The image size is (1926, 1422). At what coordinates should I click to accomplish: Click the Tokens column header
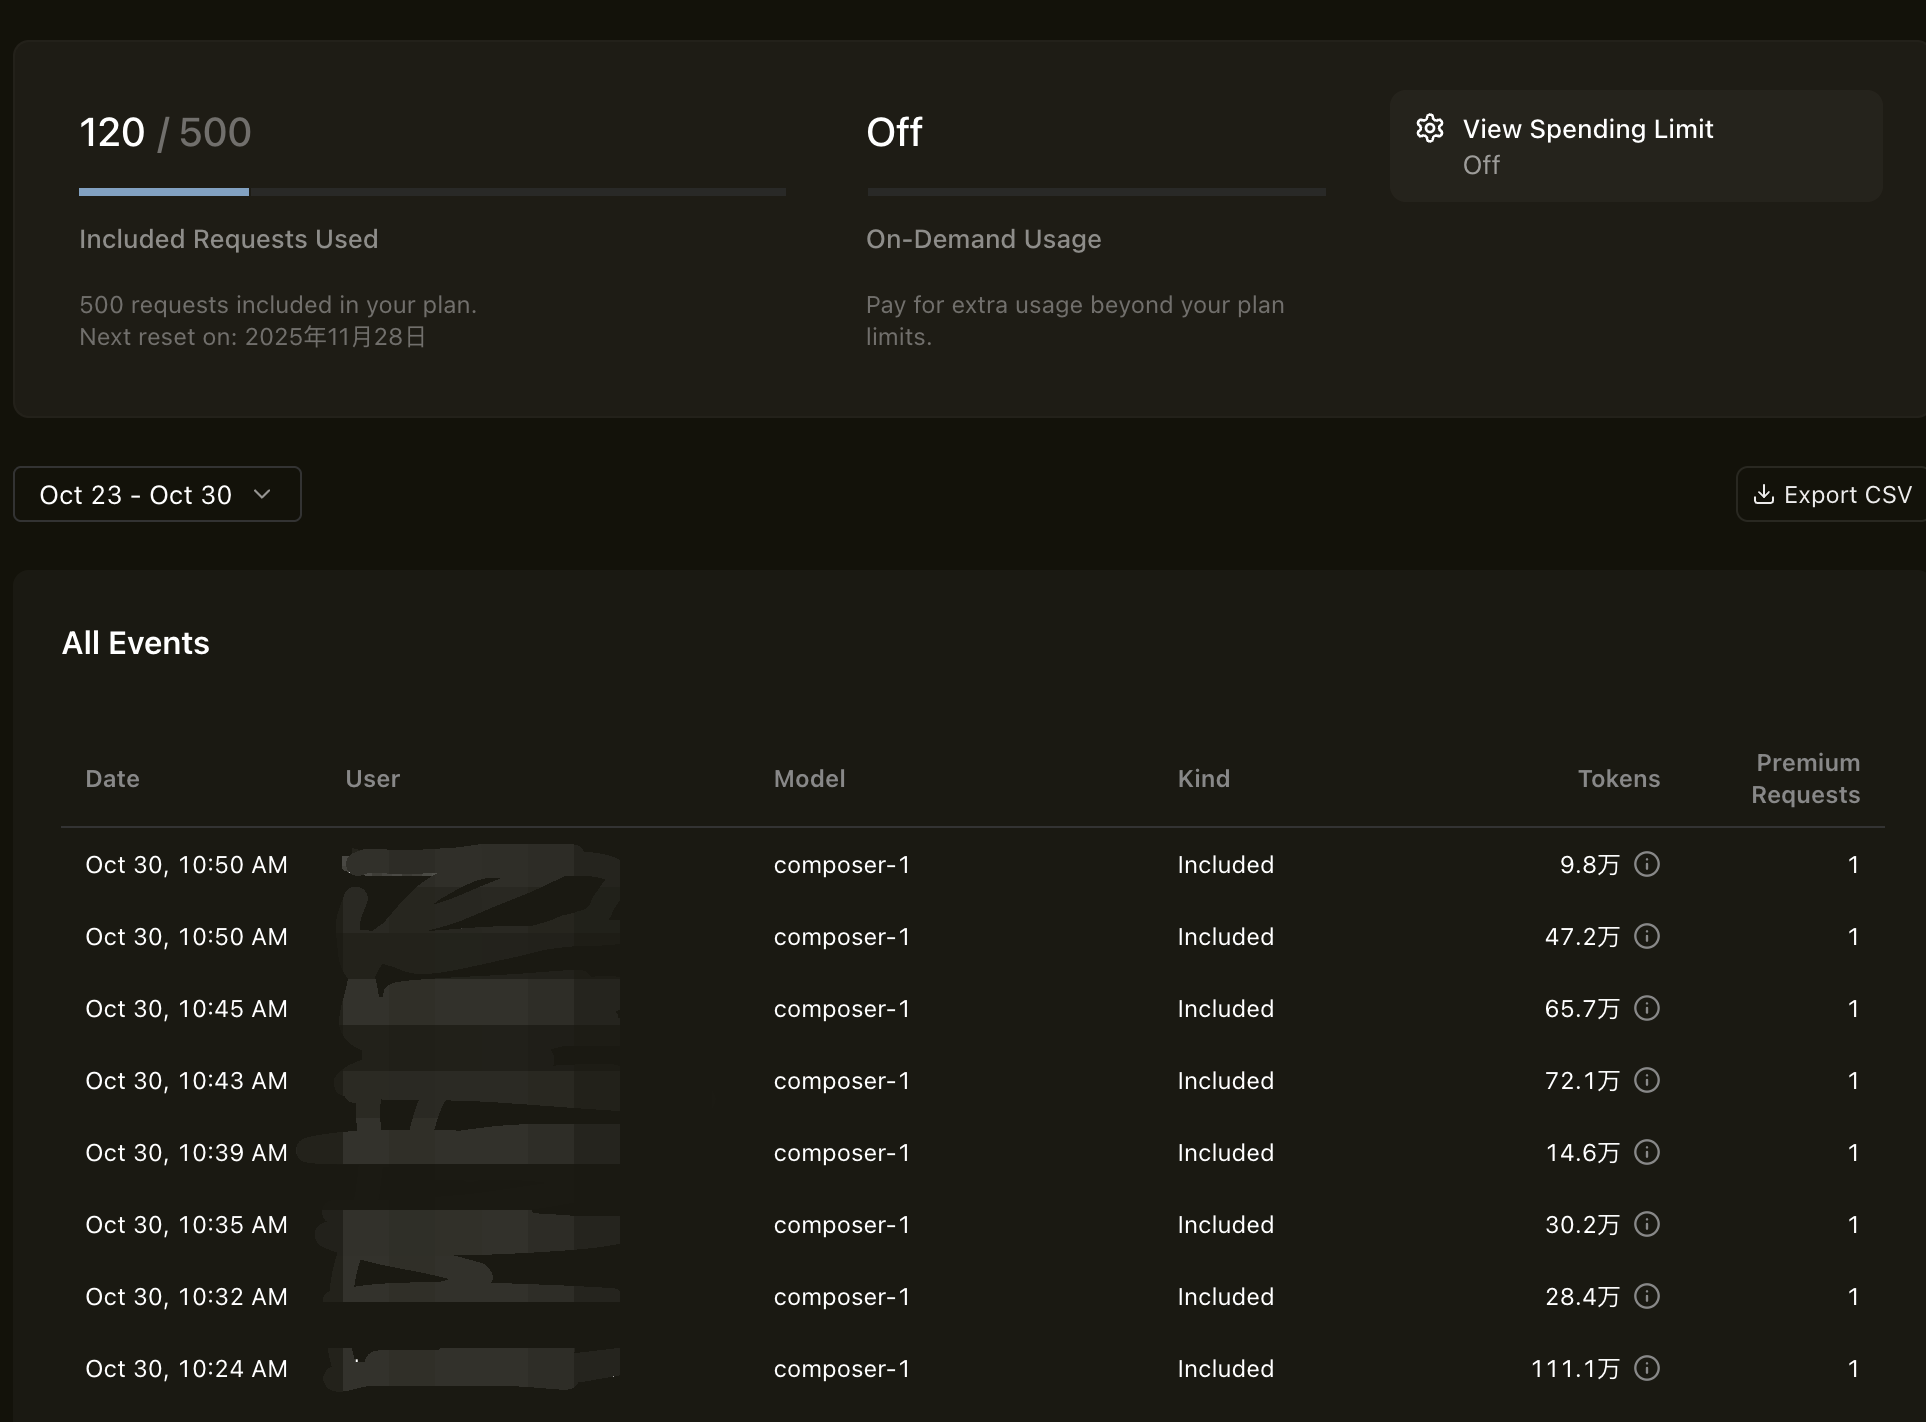pyautogui.click(x=1619, y=779)
